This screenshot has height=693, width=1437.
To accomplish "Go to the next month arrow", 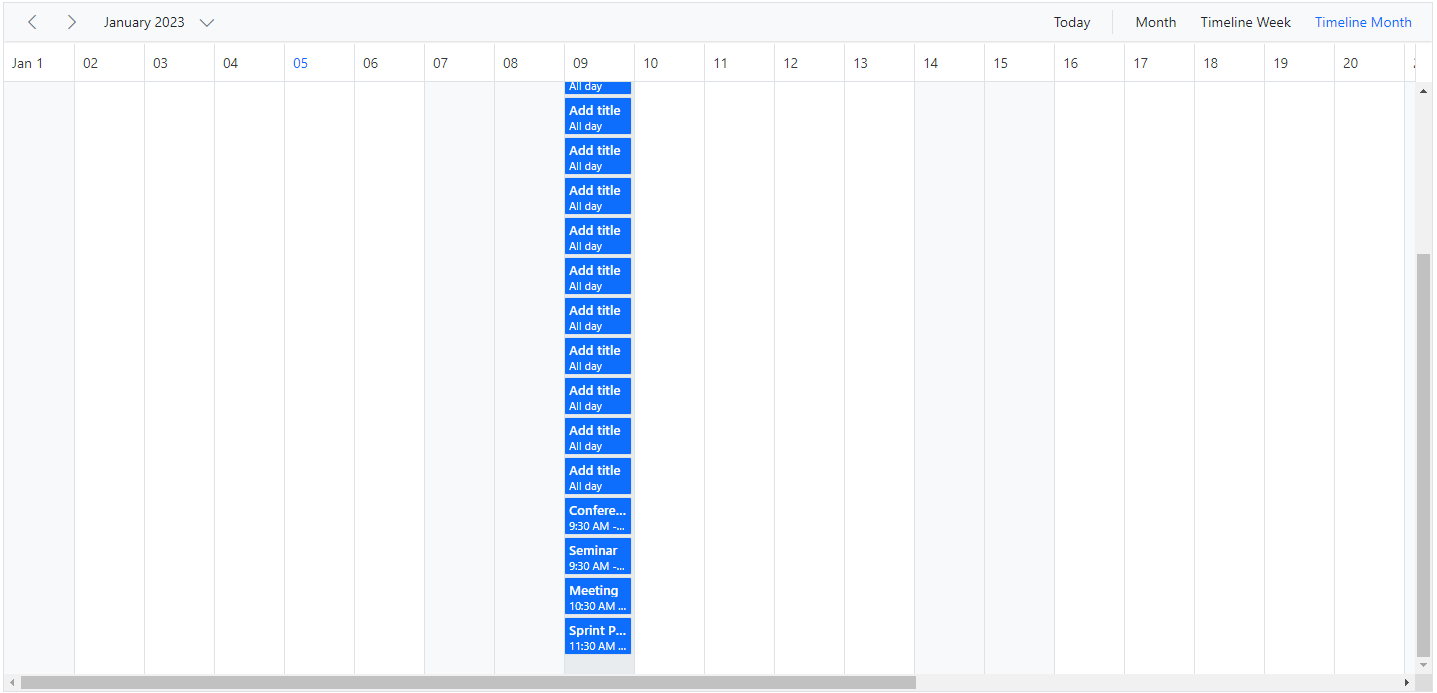I will tap(71, 22).
